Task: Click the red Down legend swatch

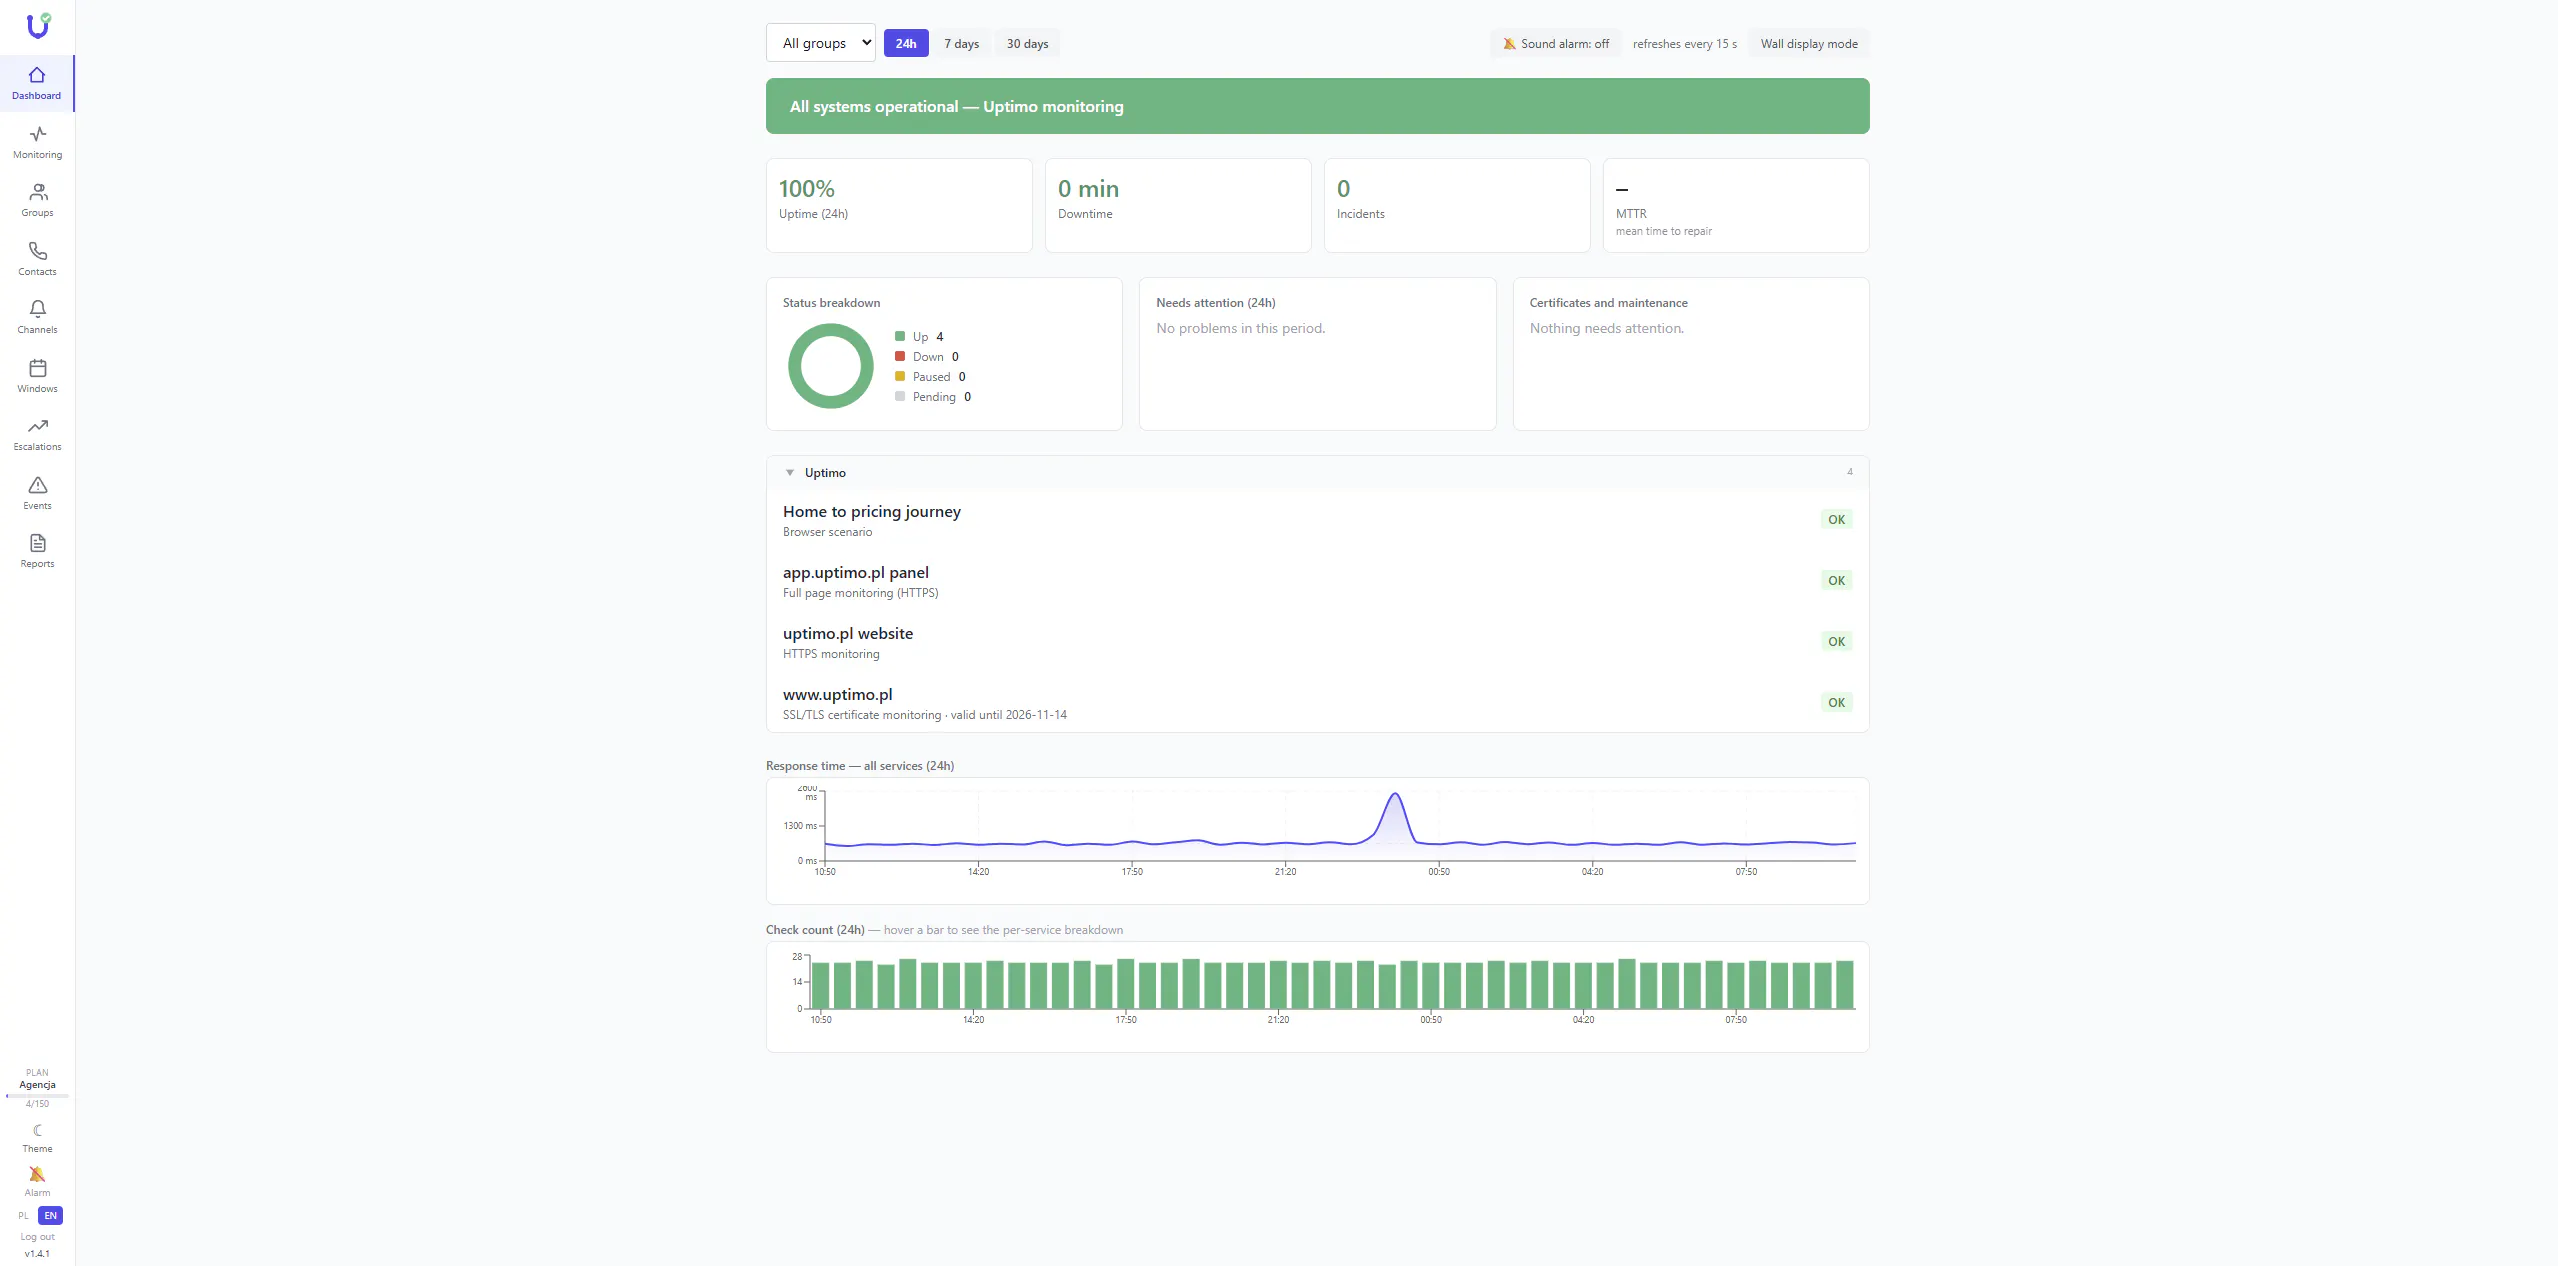Action: (900, 357)
